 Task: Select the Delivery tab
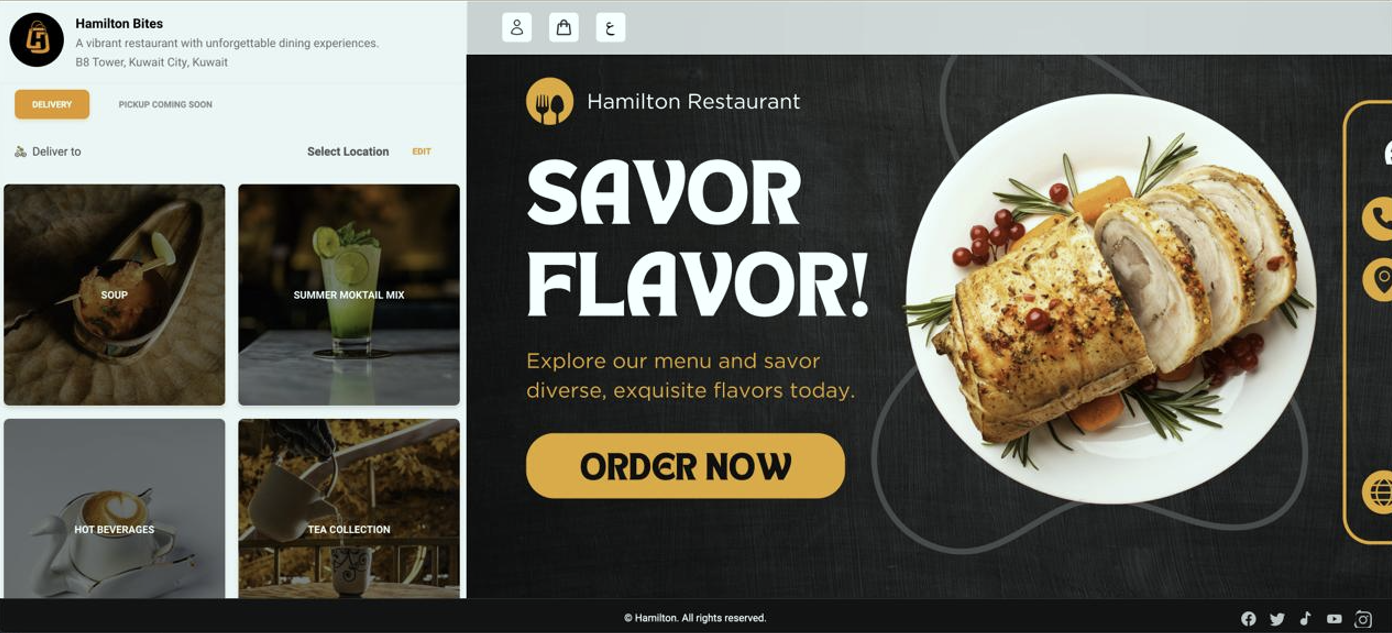click(x=52, y=104)
